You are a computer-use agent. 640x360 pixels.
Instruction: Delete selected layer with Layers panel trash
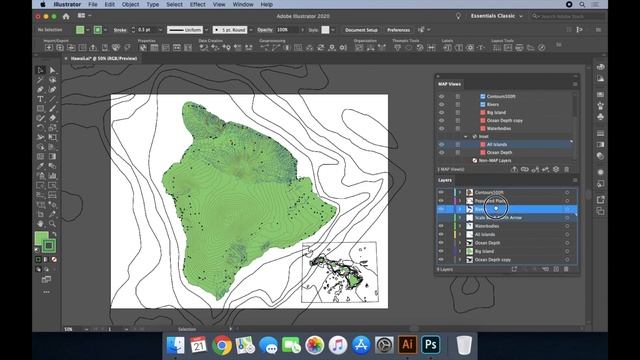[566, 269]
